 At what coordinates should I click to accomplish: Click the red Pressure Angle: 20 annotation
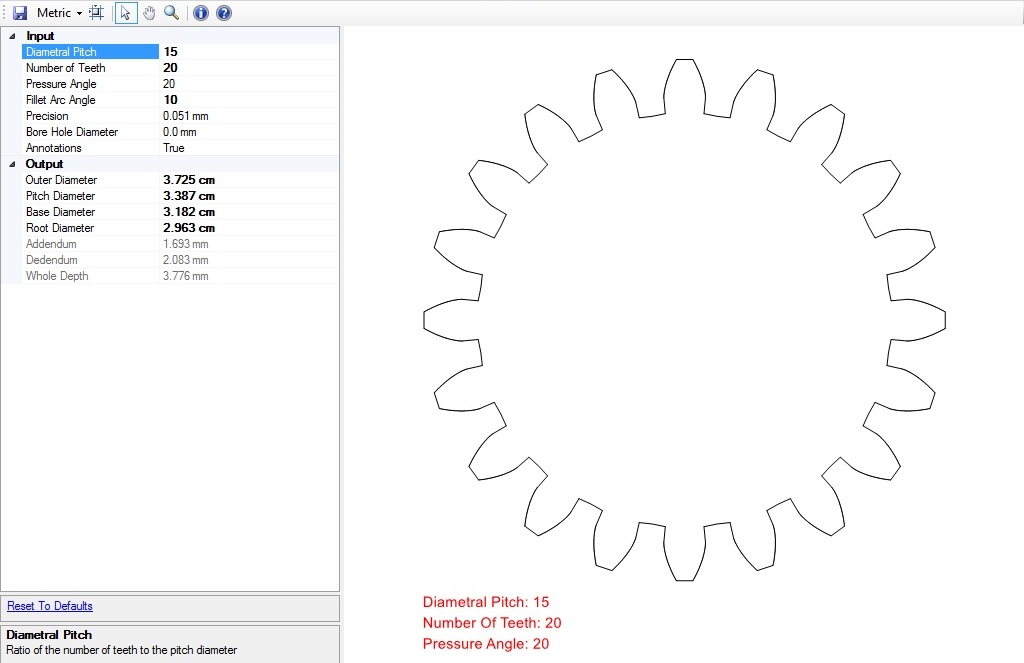tap(486, 644)
